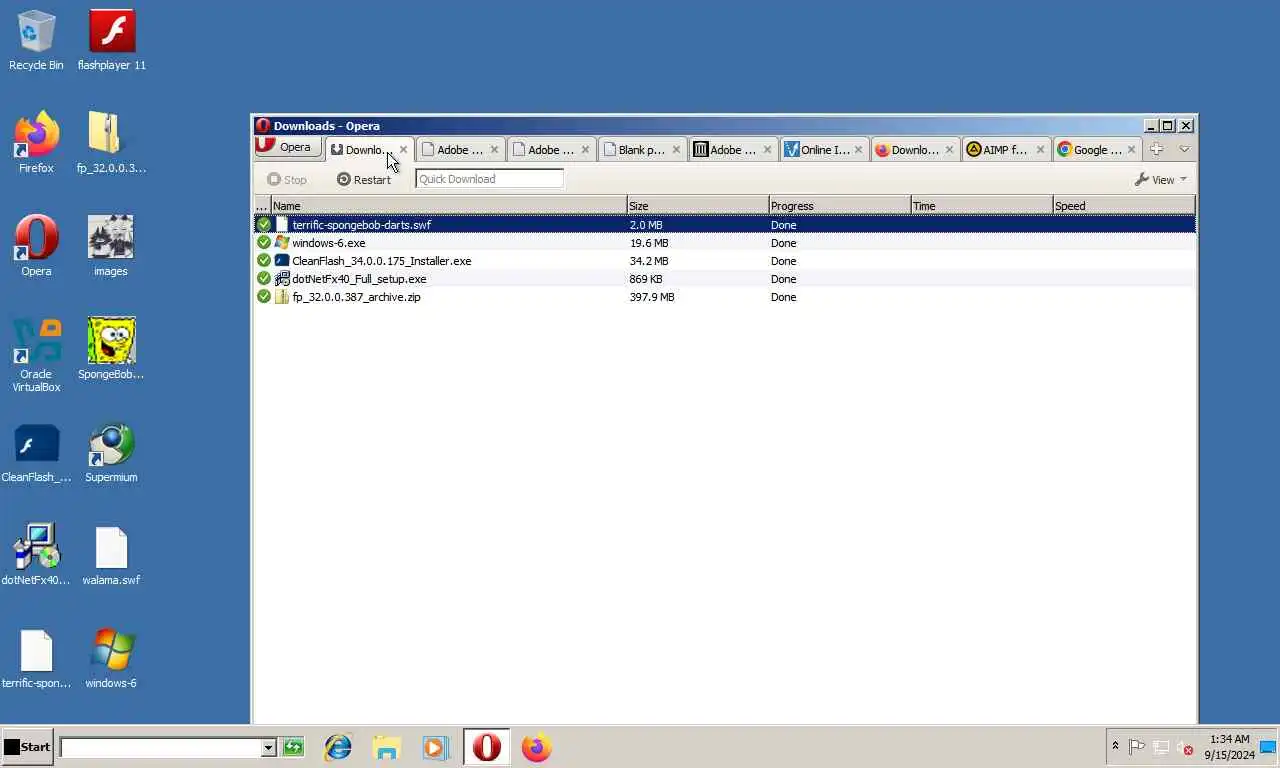Screen dimensions: 1280x768
Task: Click file icon of dotNetFx40_Full_setup.exe
Action: [282, 279]
